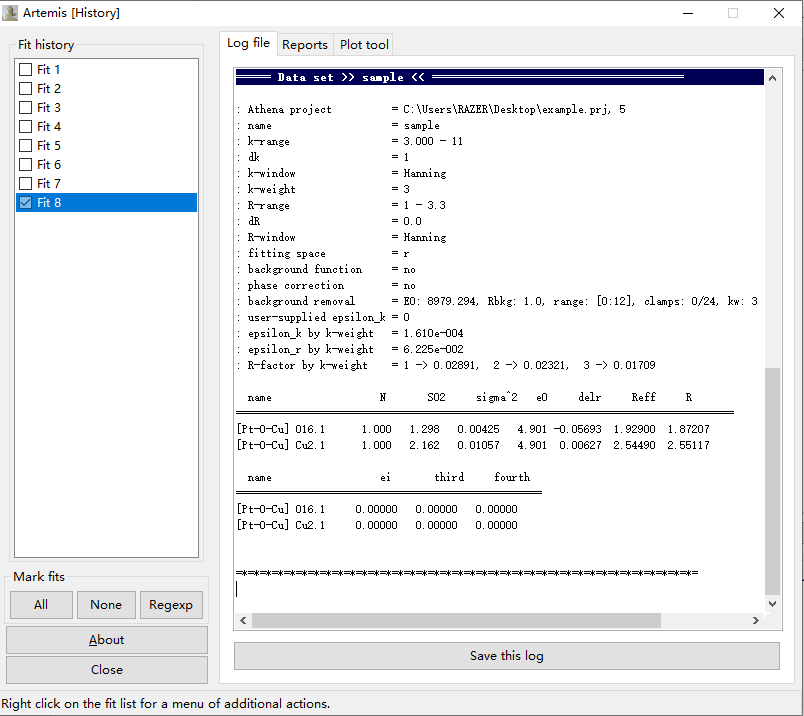Open the About dialog button

point(107,640)
